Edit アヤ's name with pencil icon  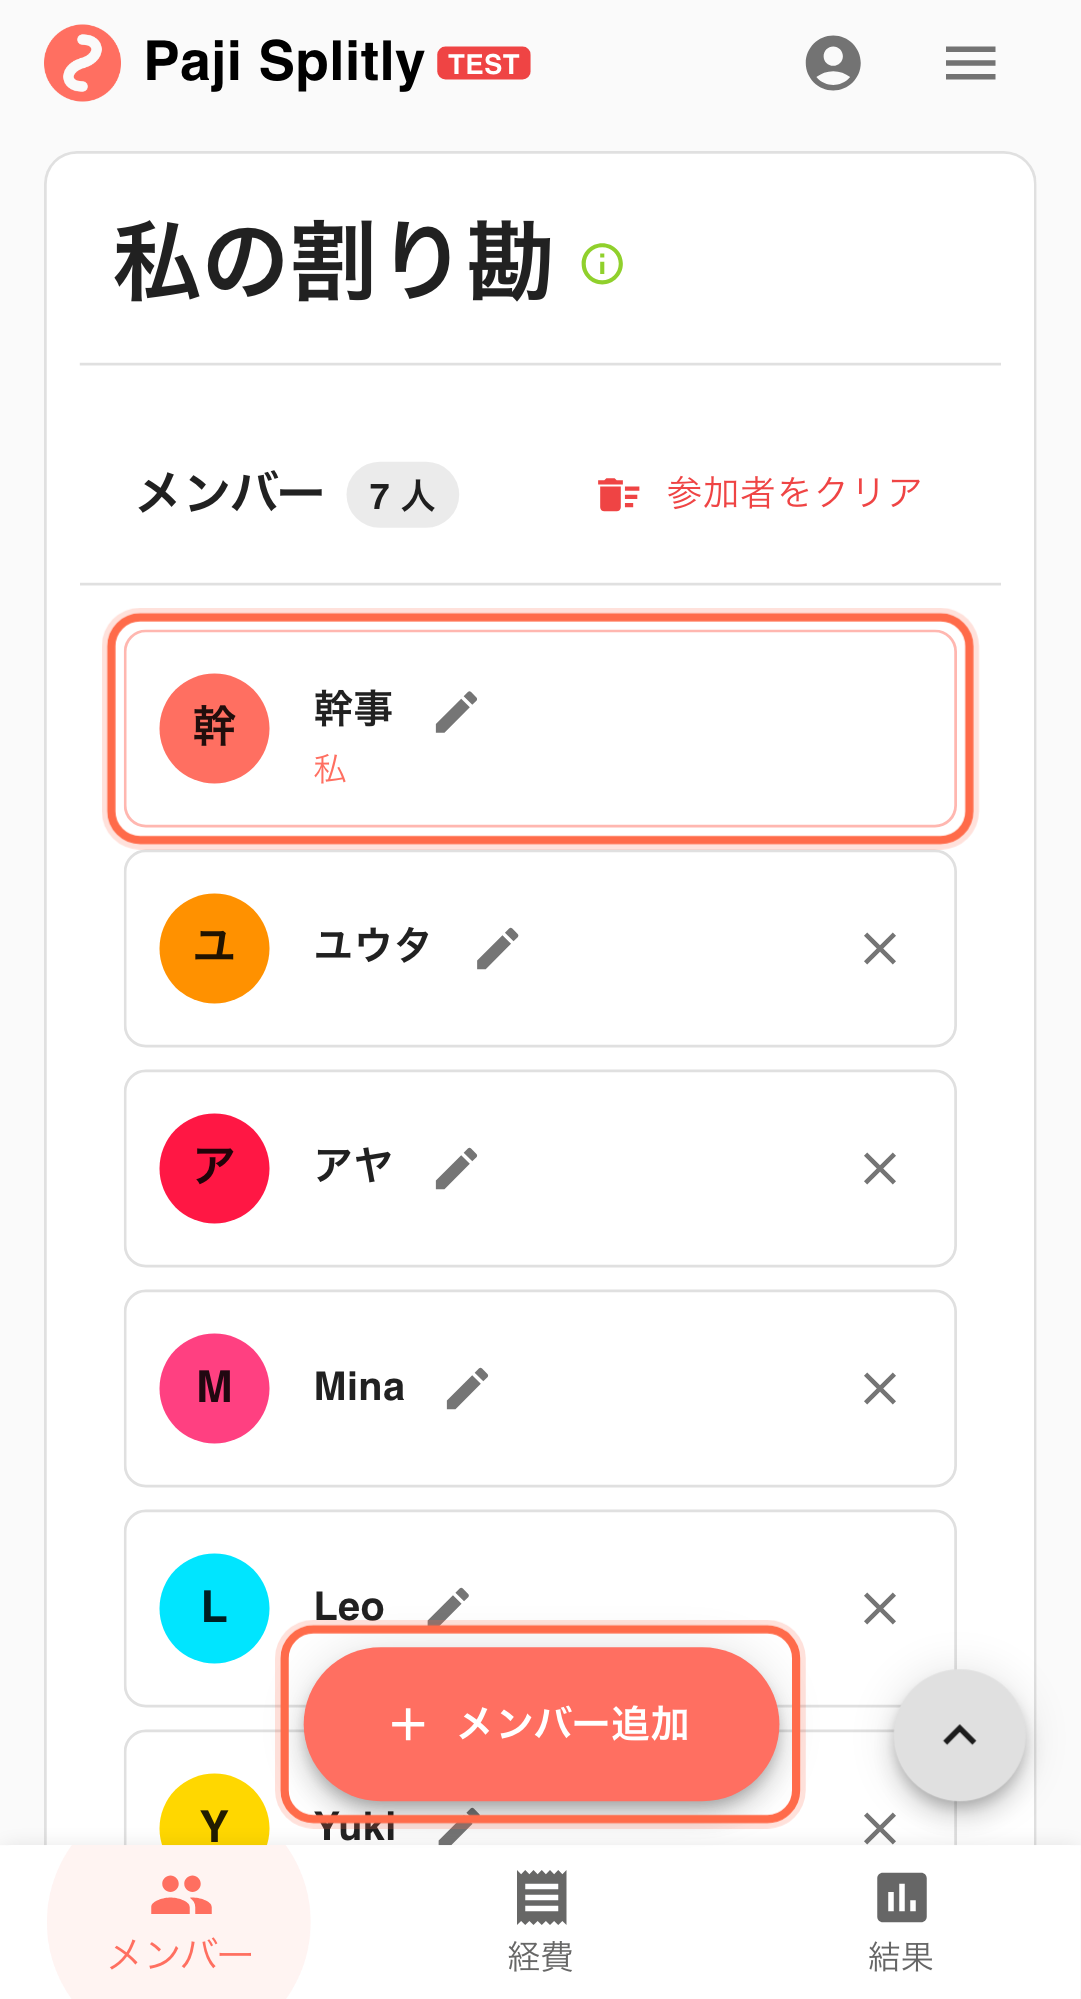(x=456, y=1168)
